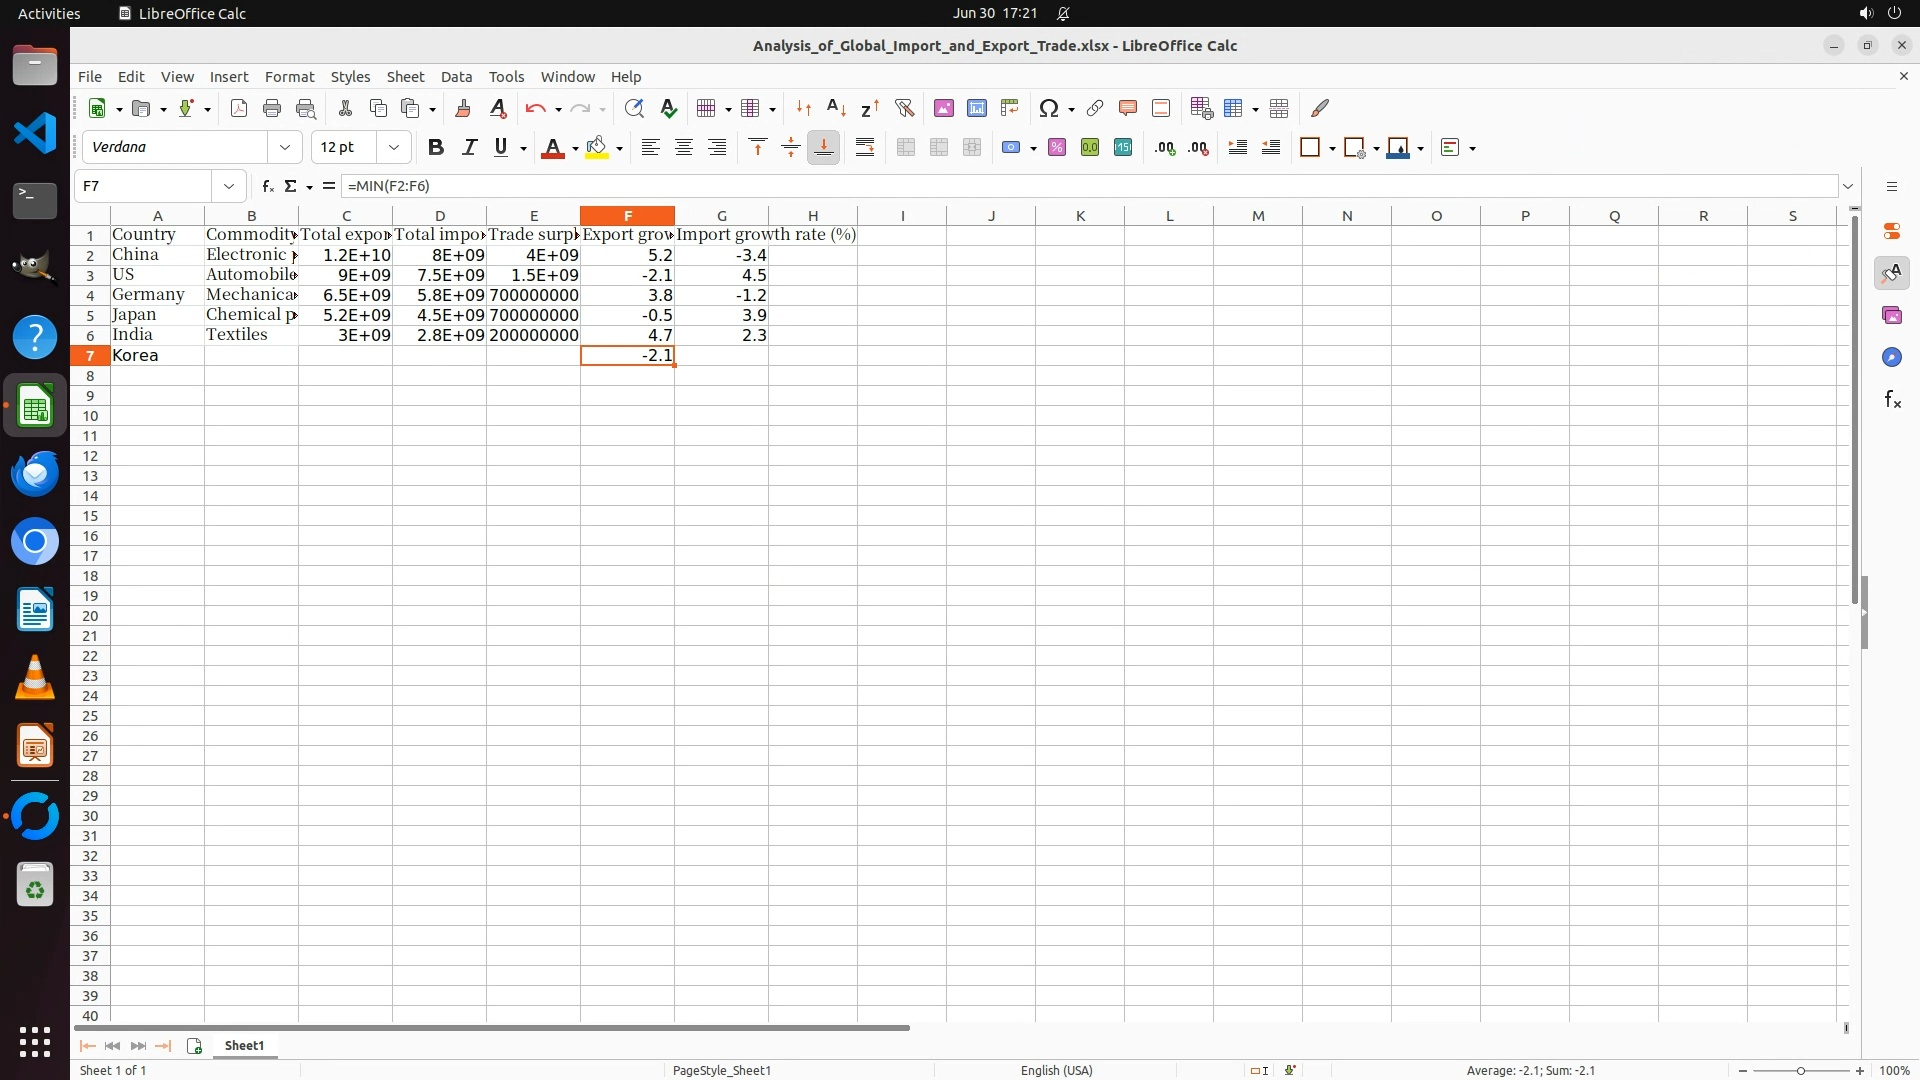
Task: Open the font size dropdown arrow
Action: pyautogui.click(x=394, y=147)
